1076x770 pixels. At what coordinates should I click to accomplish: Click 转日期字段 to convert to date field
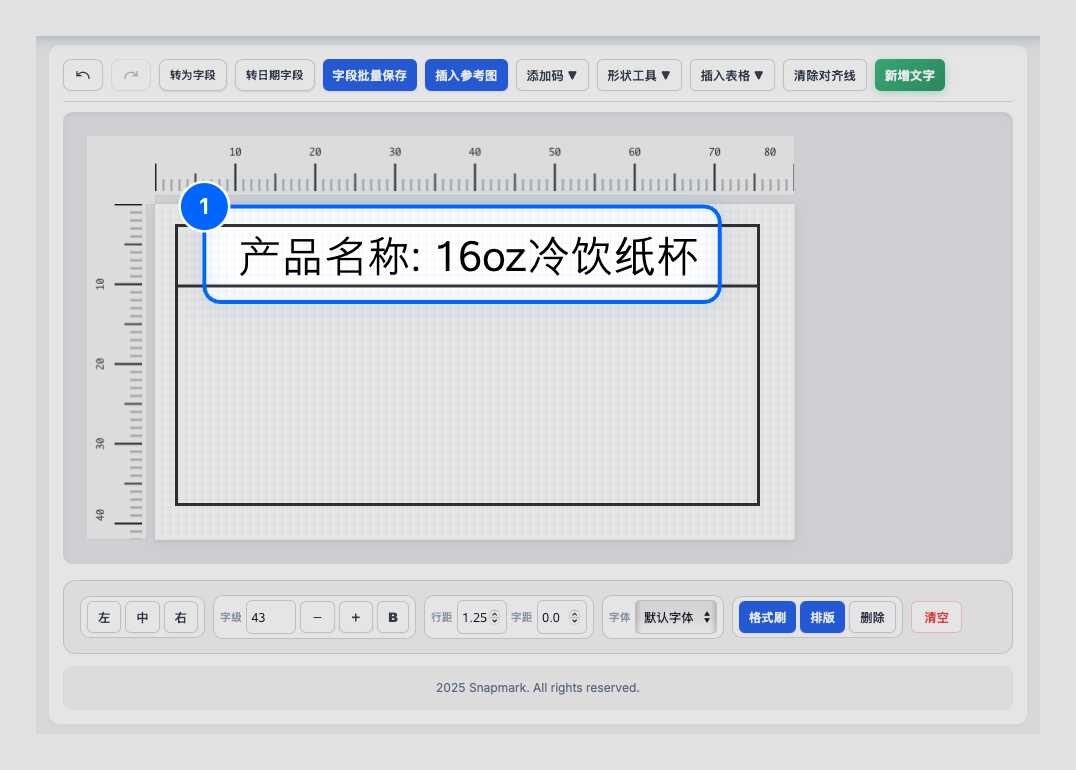274,75
